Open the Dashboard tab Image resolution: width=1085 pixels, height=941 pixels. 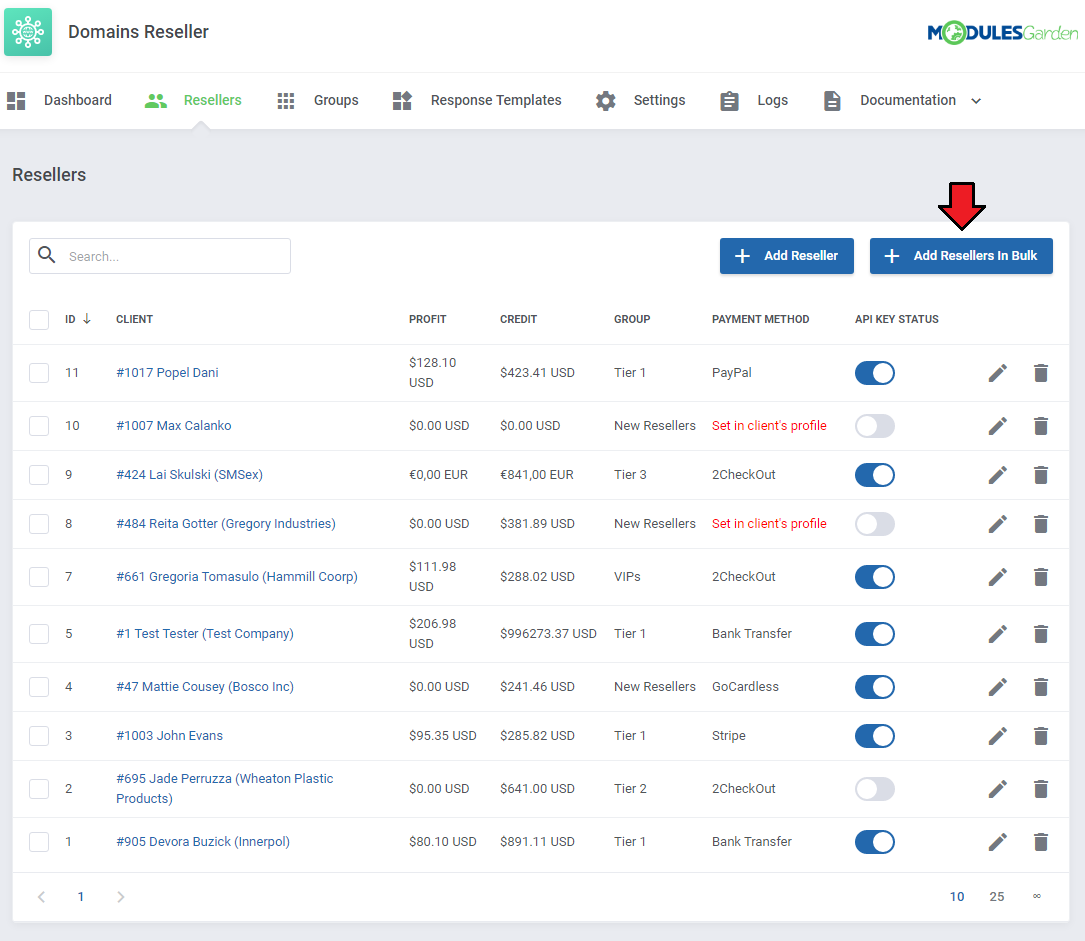click(x=60, y=101)
